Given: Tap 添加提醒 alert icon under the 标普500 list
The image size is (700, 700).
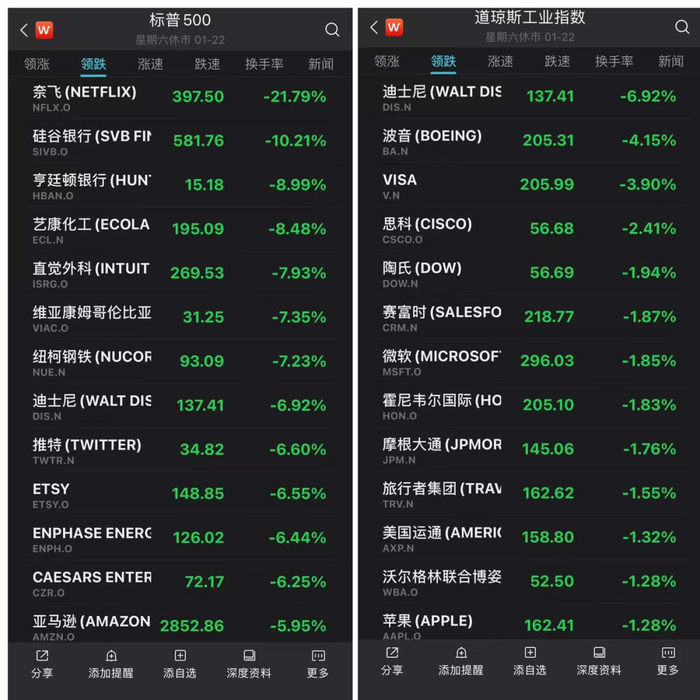Looking at the screenshot, I should [111, 662].
